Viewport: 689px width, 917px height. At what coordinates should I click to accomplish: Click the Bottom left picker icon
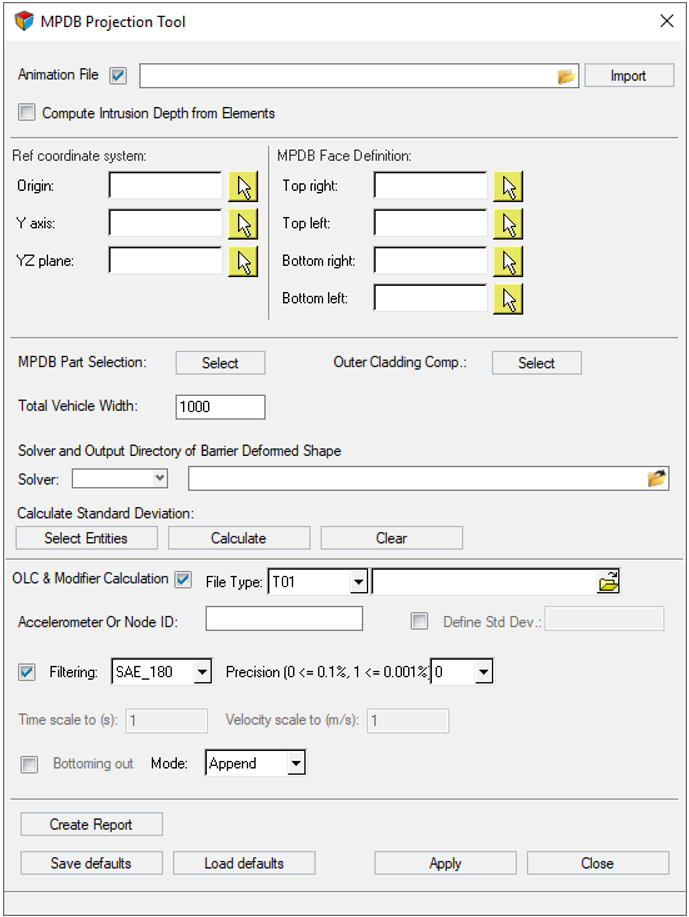tap(508, 298)
